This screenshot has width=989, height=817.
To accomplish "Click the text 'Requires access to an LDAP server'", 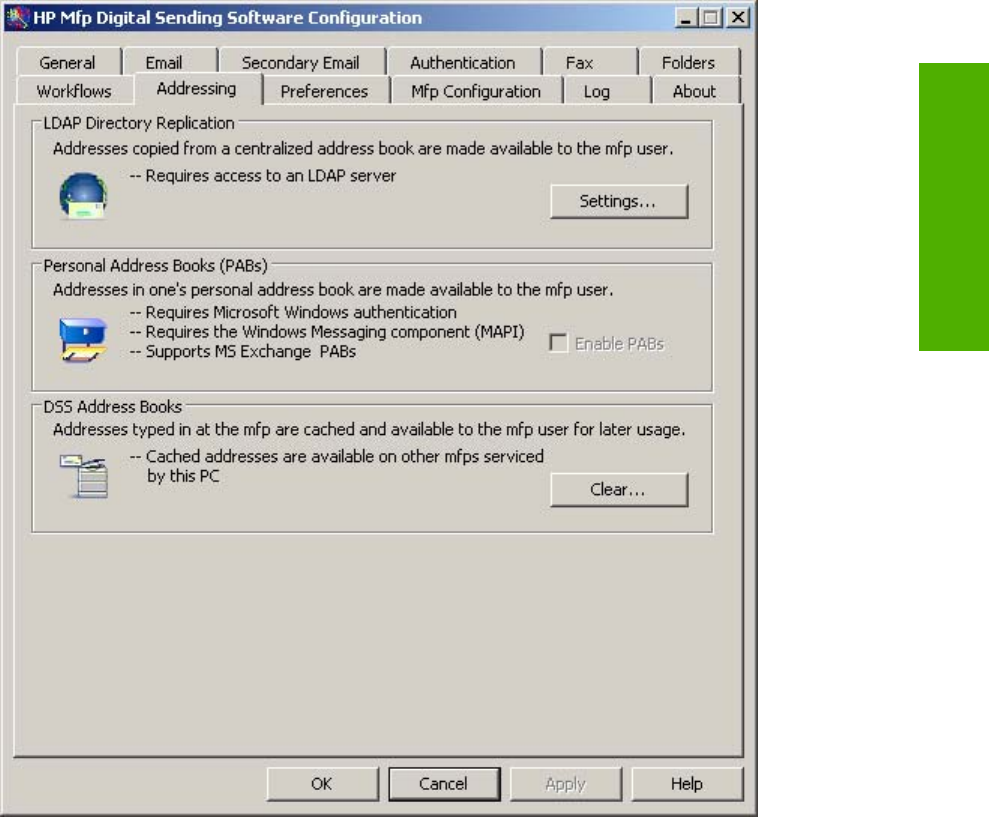I will point(271,176).
